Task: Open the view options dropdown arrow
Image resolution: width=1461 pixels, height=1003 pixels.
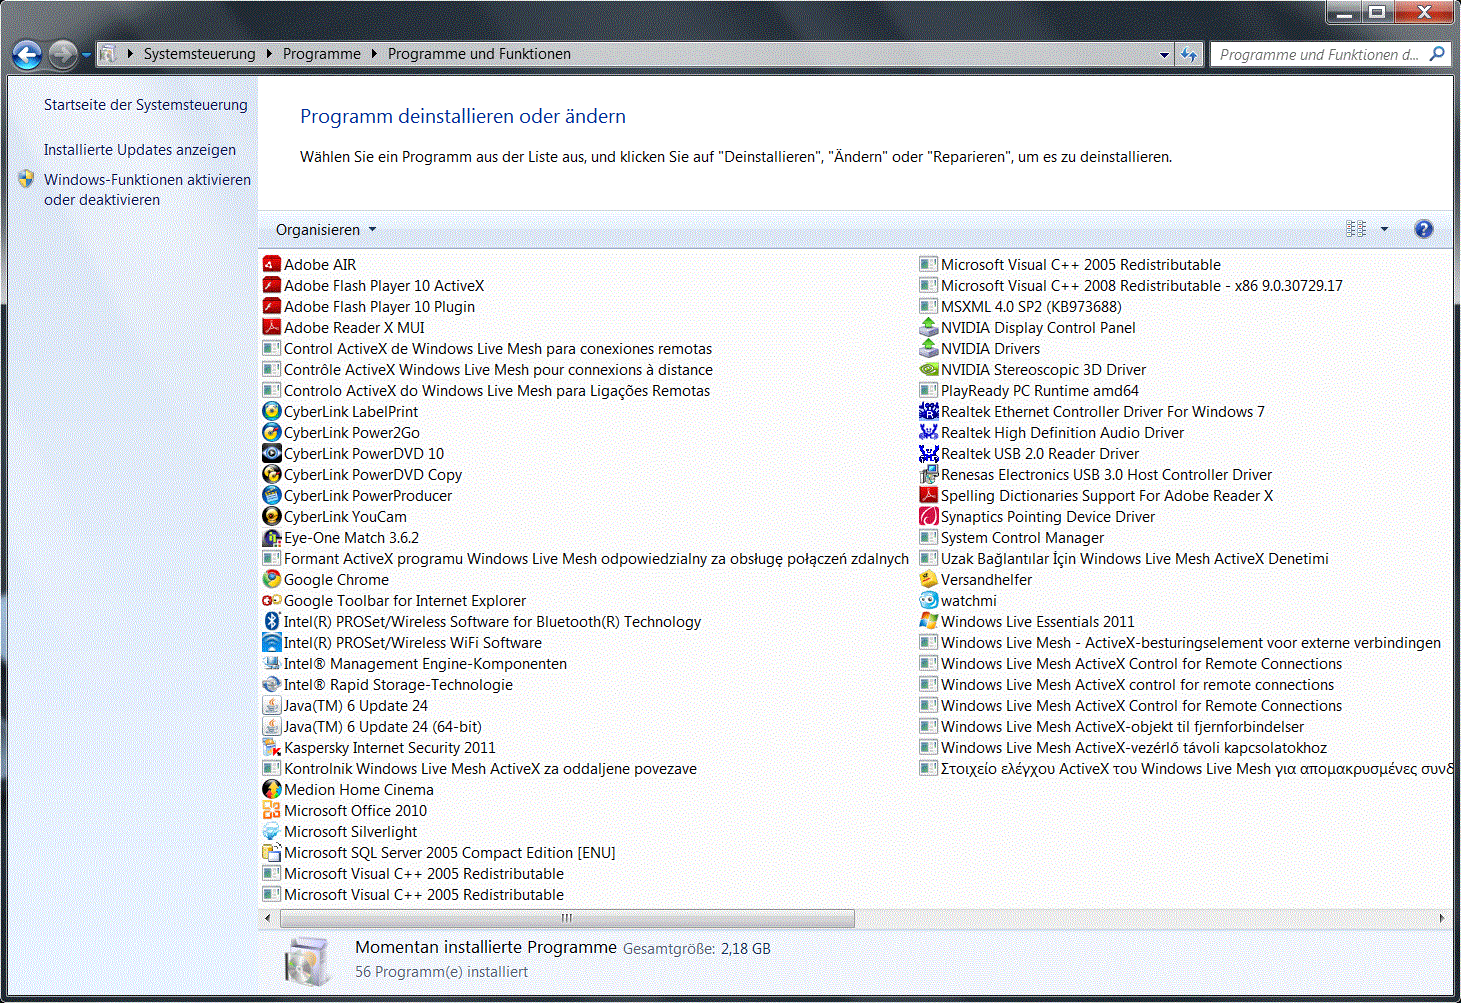Action: [1385, 229]
